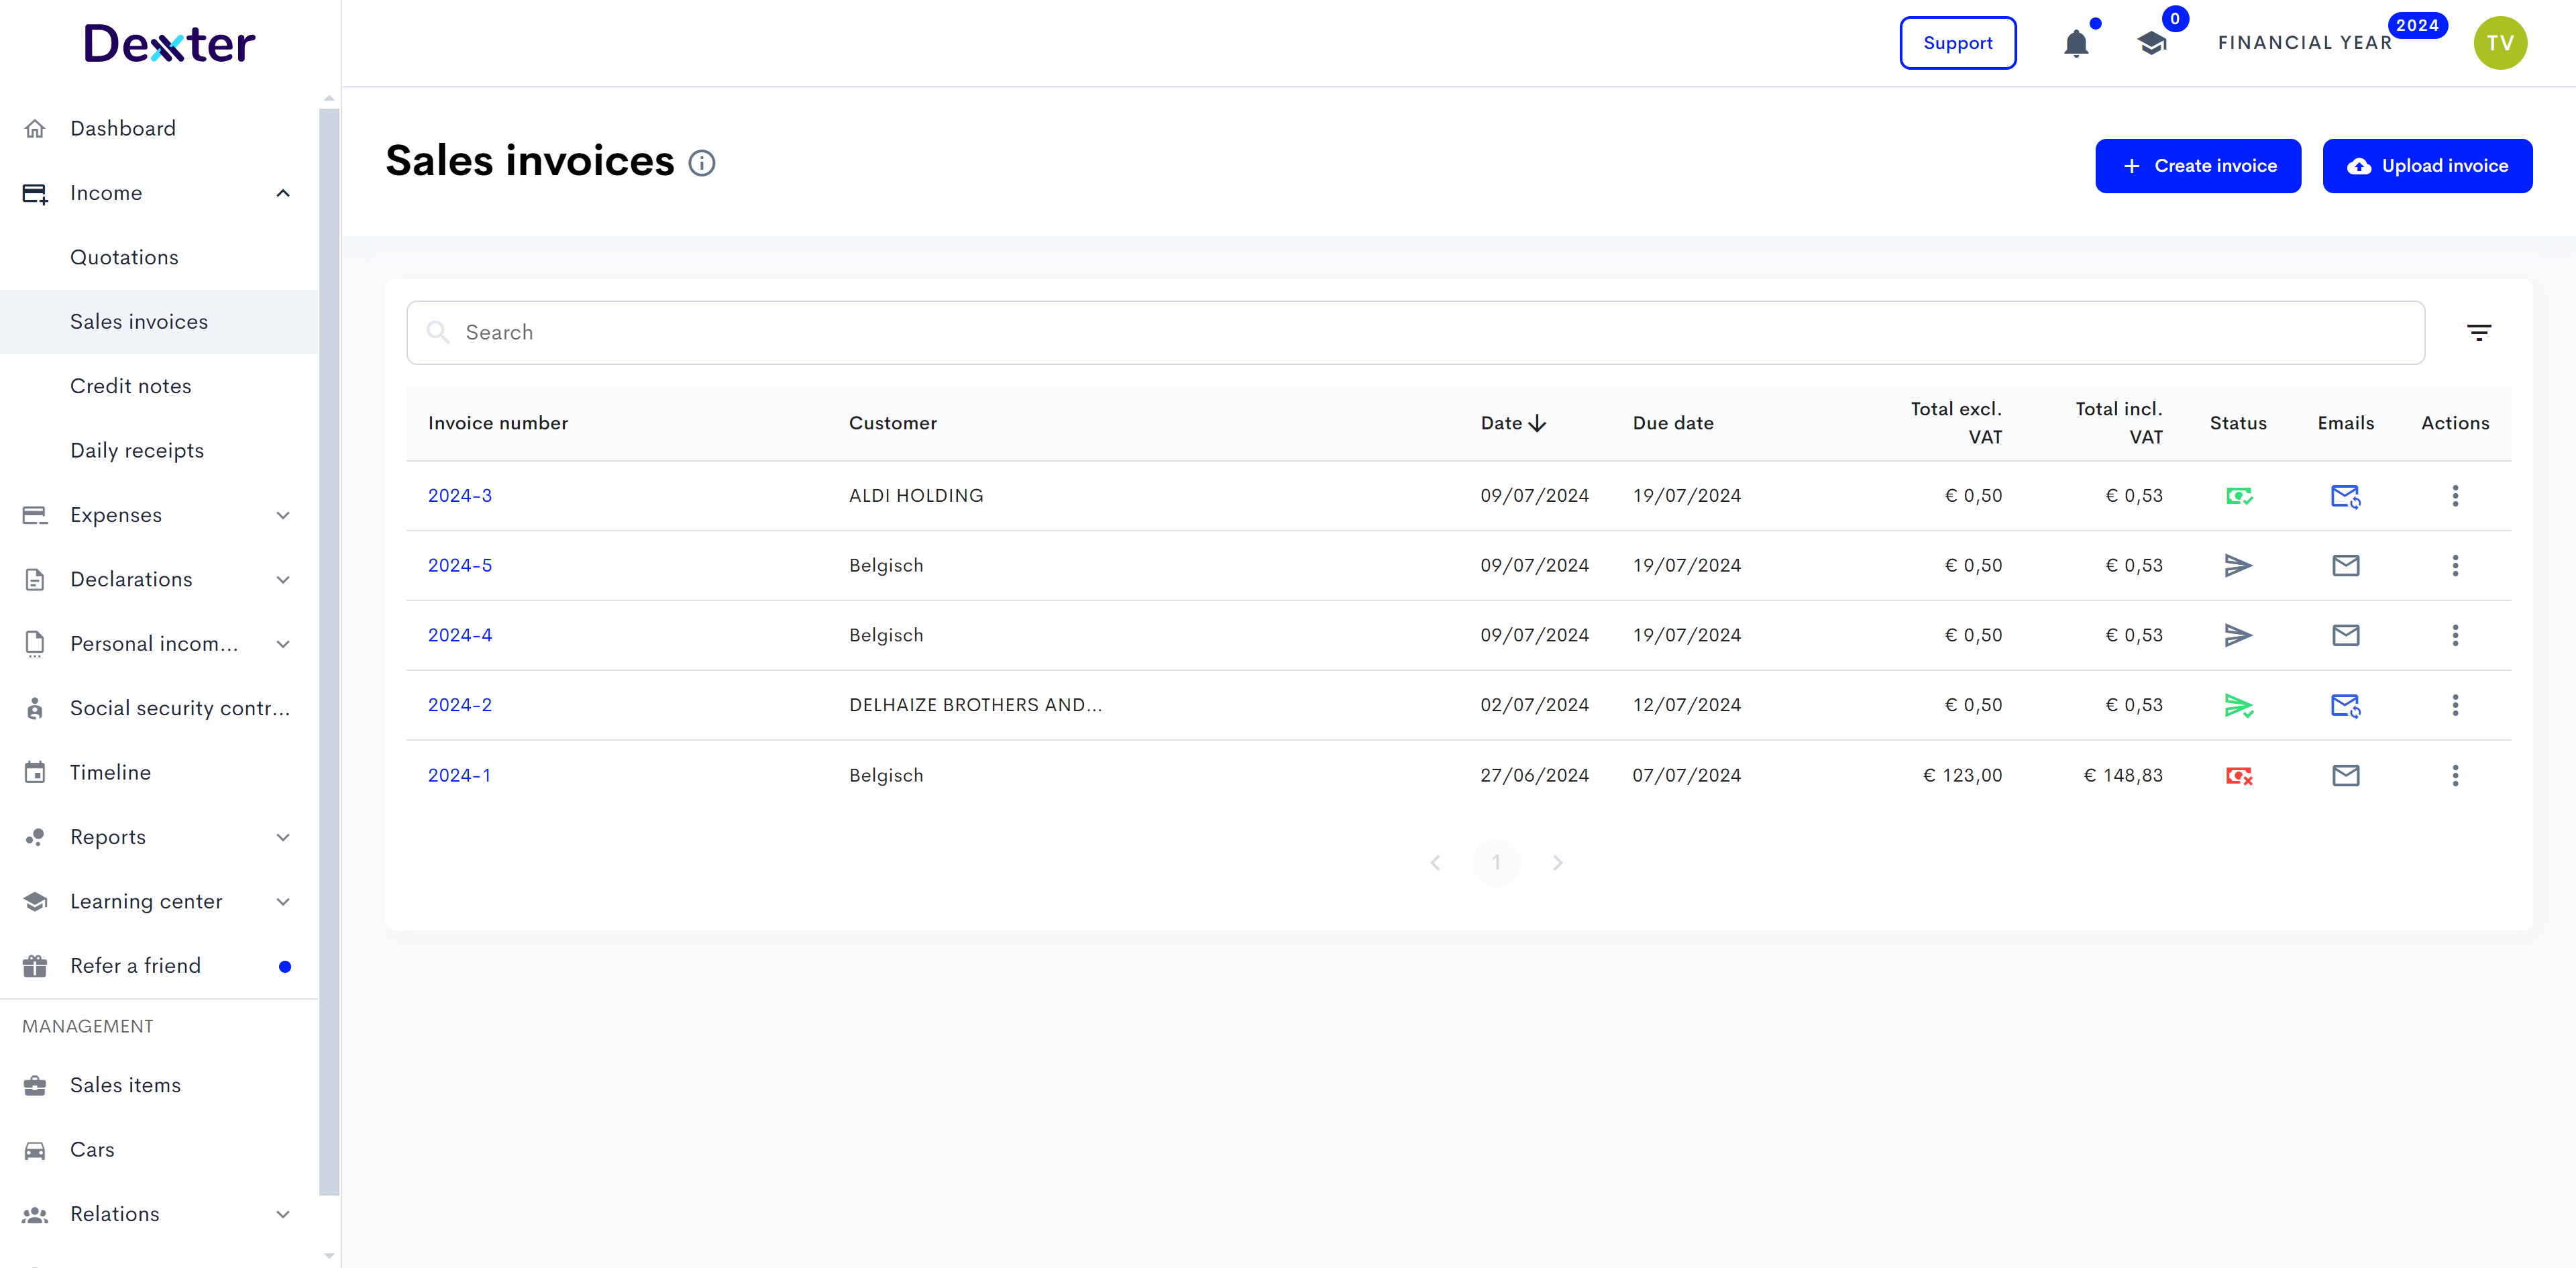Toggle the Income section collapse

(282, 192)
